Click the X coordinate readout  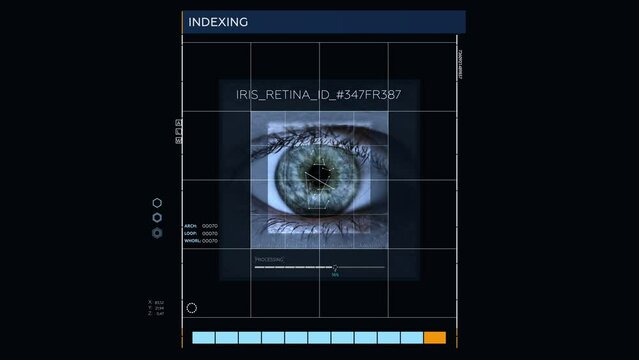(x=156, y=303)
